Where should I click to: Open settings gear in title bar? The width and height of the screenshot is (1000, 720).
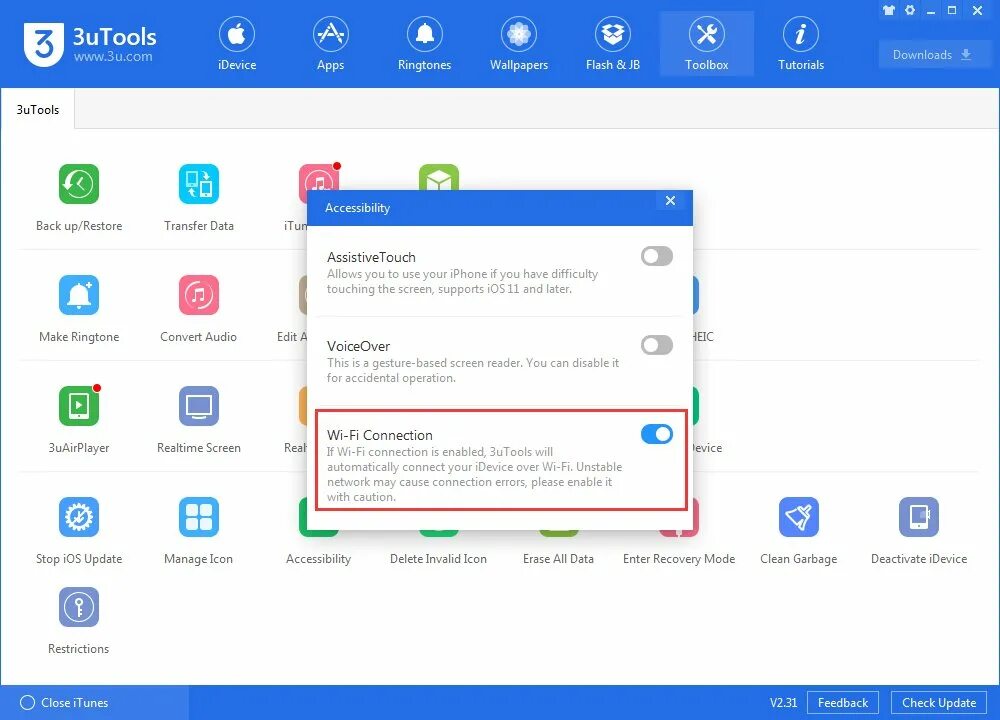point(910,10)
